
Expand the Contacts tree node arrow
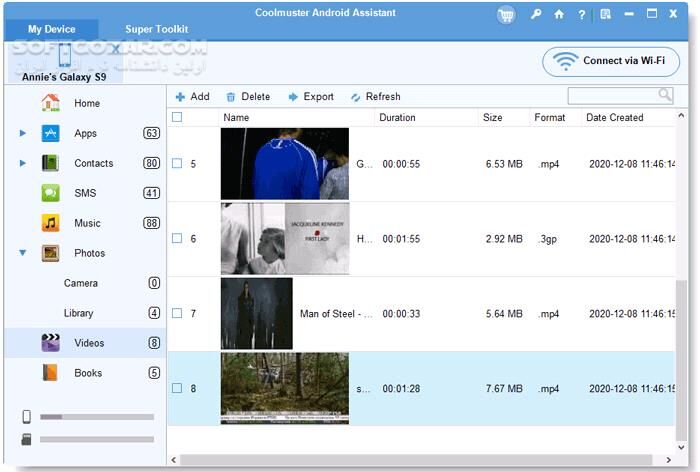[23, 163]
